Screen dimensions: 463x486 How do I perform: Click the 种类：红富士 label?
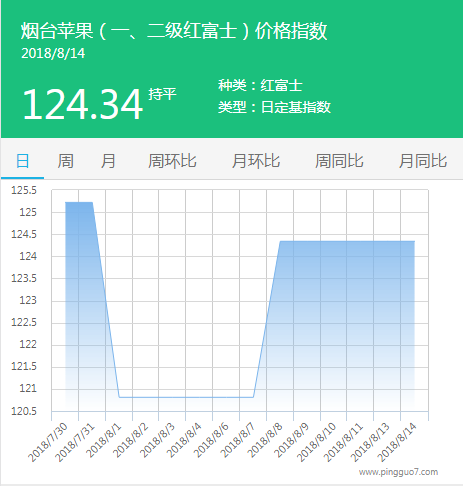(260, 85)
